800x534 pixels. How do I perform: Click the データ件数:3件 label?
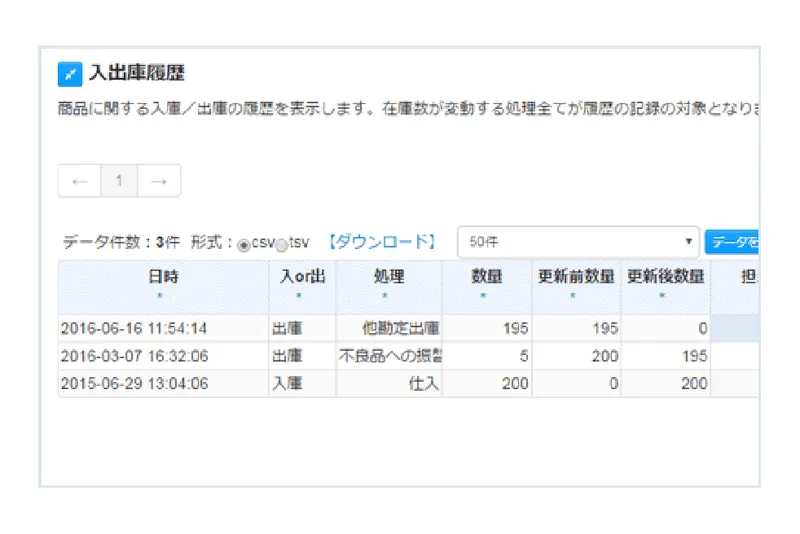(x=121, y=242)
